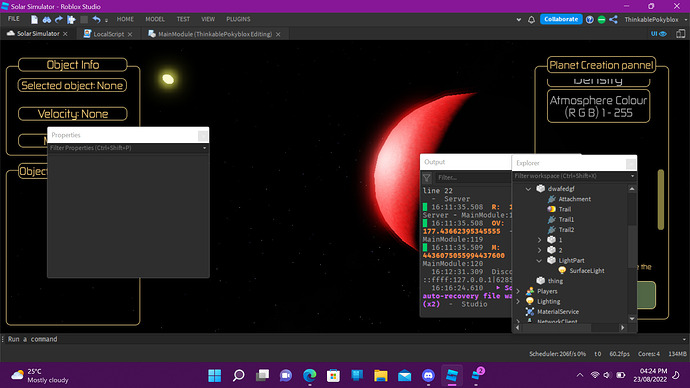This screenshot has height=388, width=690.
Task: Click planet creation panel scrollbar thumb
Action: (661, 200)
